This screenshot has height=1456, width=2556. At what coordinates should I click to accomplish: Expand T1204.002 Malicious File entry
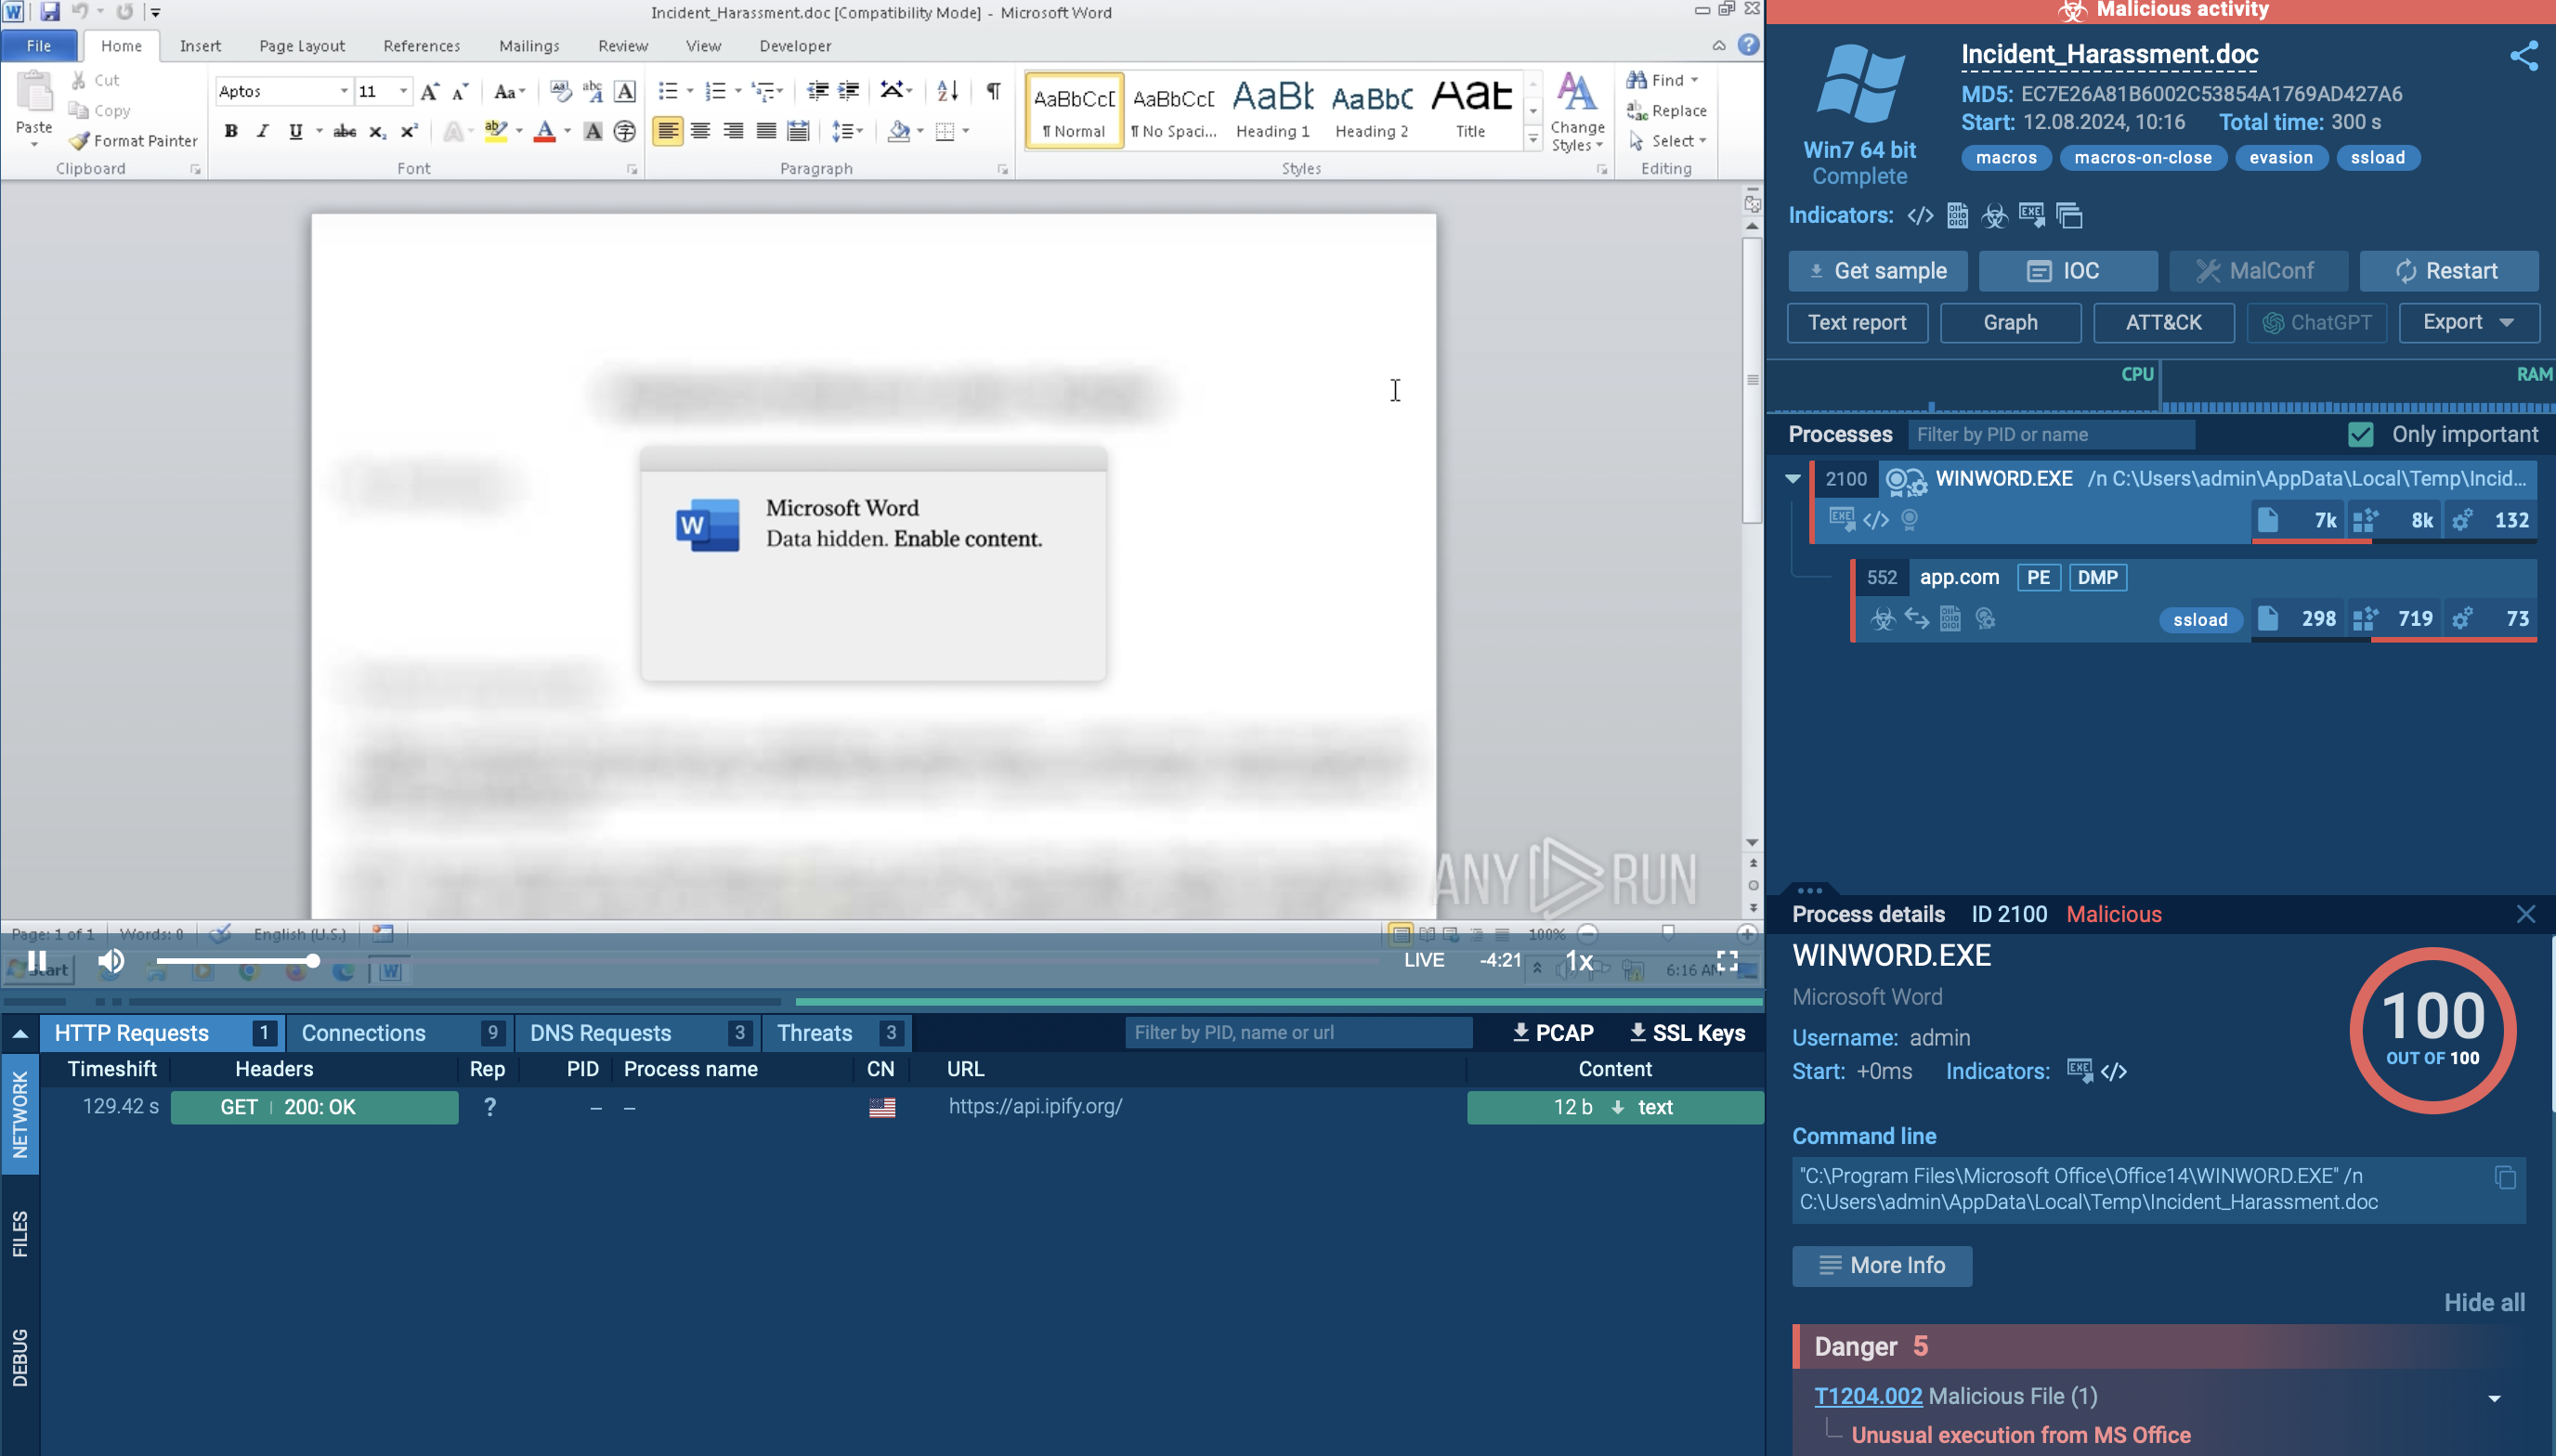pyautogui.click(x=2493, y=1398)
